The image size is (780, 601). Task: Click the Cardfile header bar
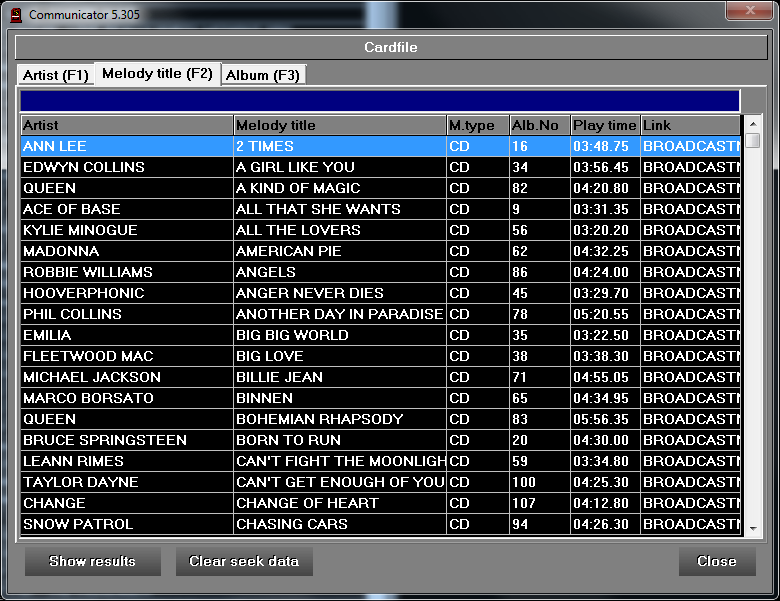[x=391, y=47]
